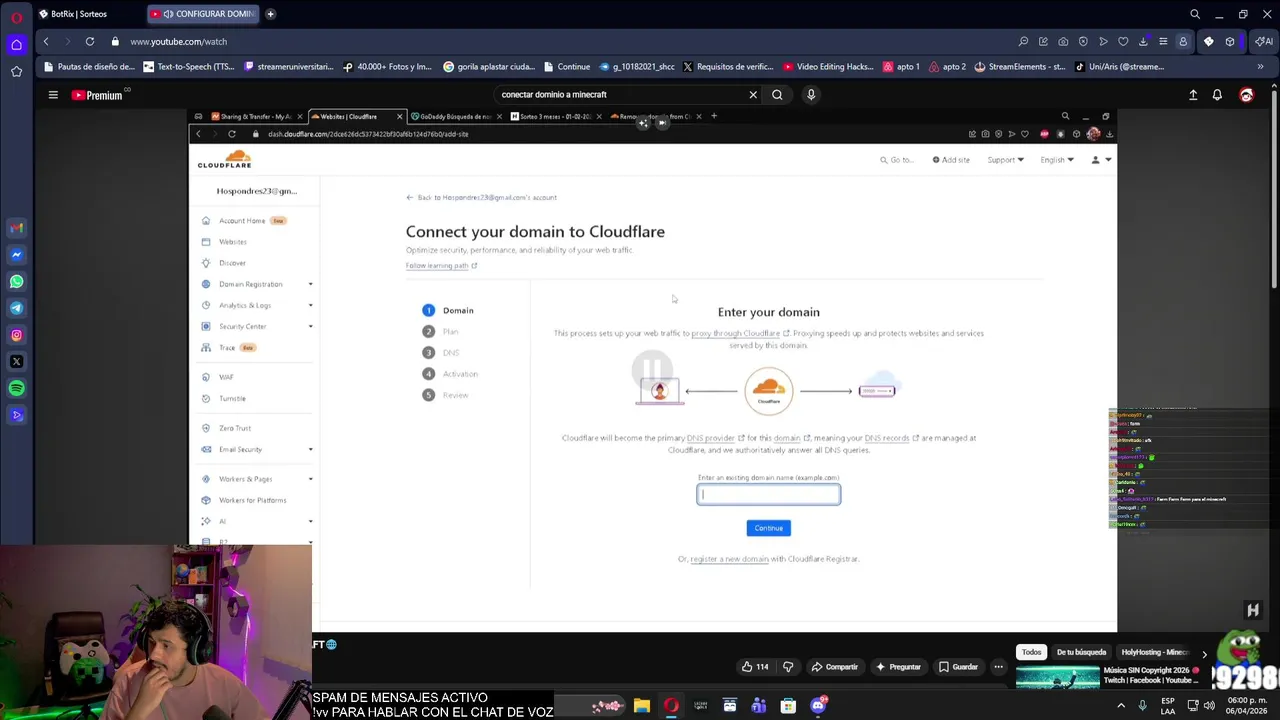Viewport: 1280px width, 720px height.
Task: Open Cloudflare user account dropdown
Action: pos(1101,160)
